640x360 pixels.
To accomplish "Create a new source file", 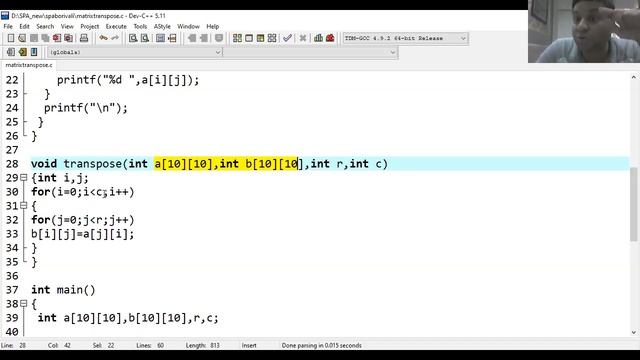I will click(x=11, y=38).
